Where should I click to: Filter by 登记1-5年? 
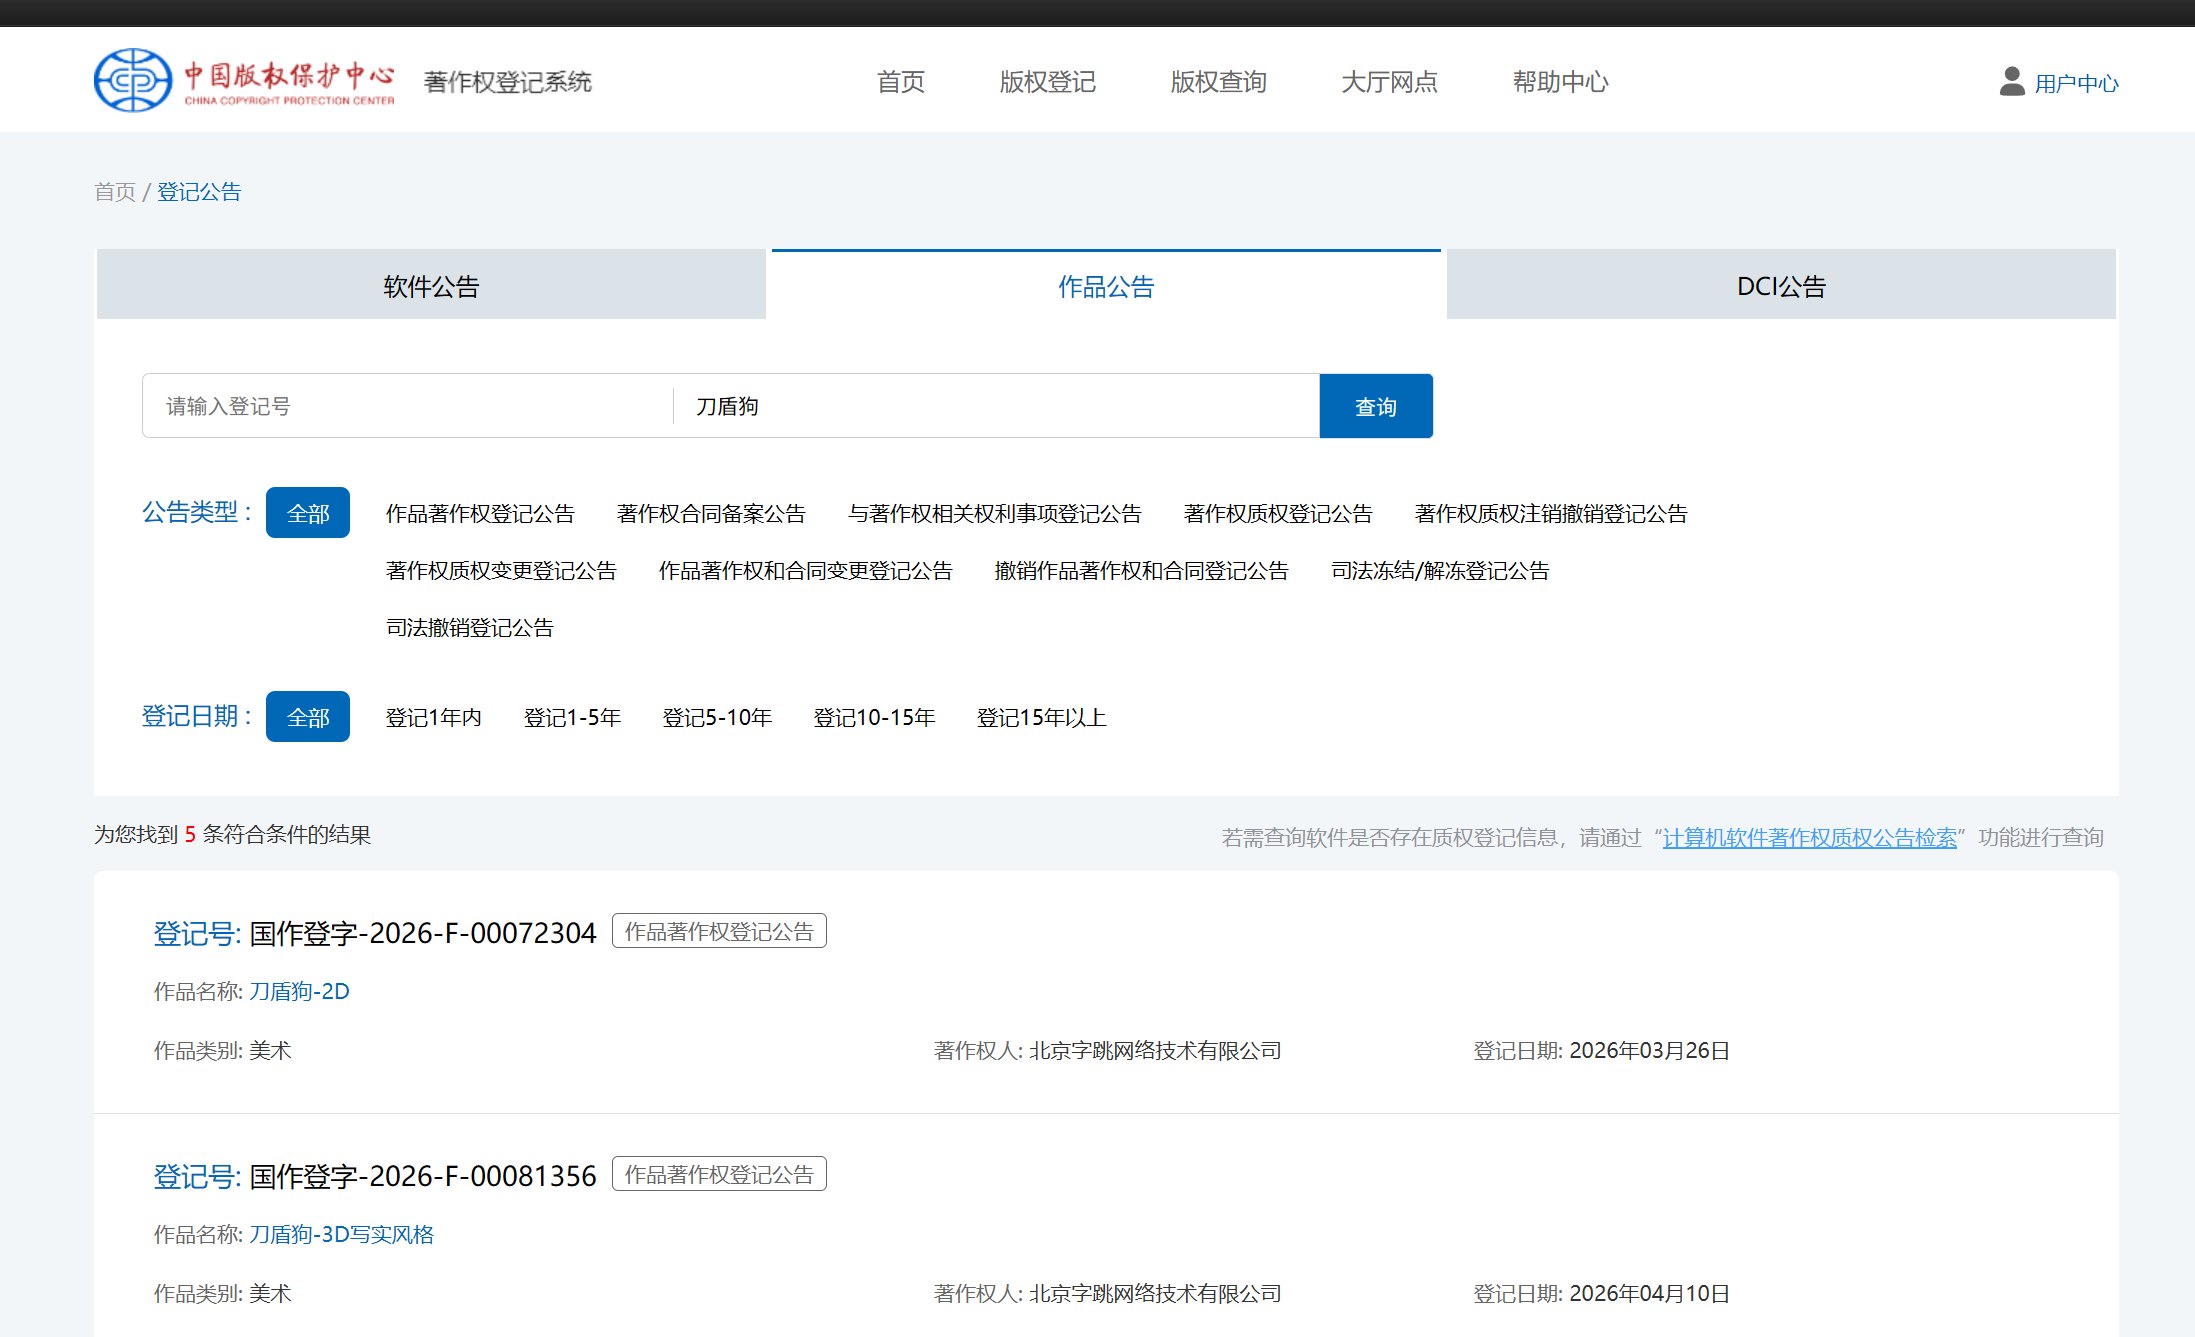(x=573, y=717)
